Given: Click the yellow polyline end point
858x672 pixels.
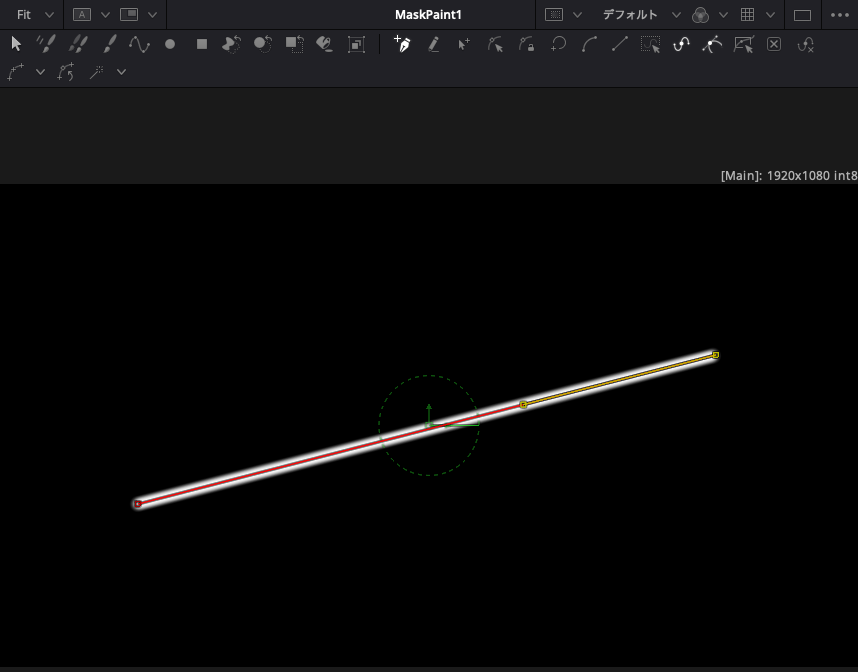Looking at the screenshot, I should tap(716, 355).
